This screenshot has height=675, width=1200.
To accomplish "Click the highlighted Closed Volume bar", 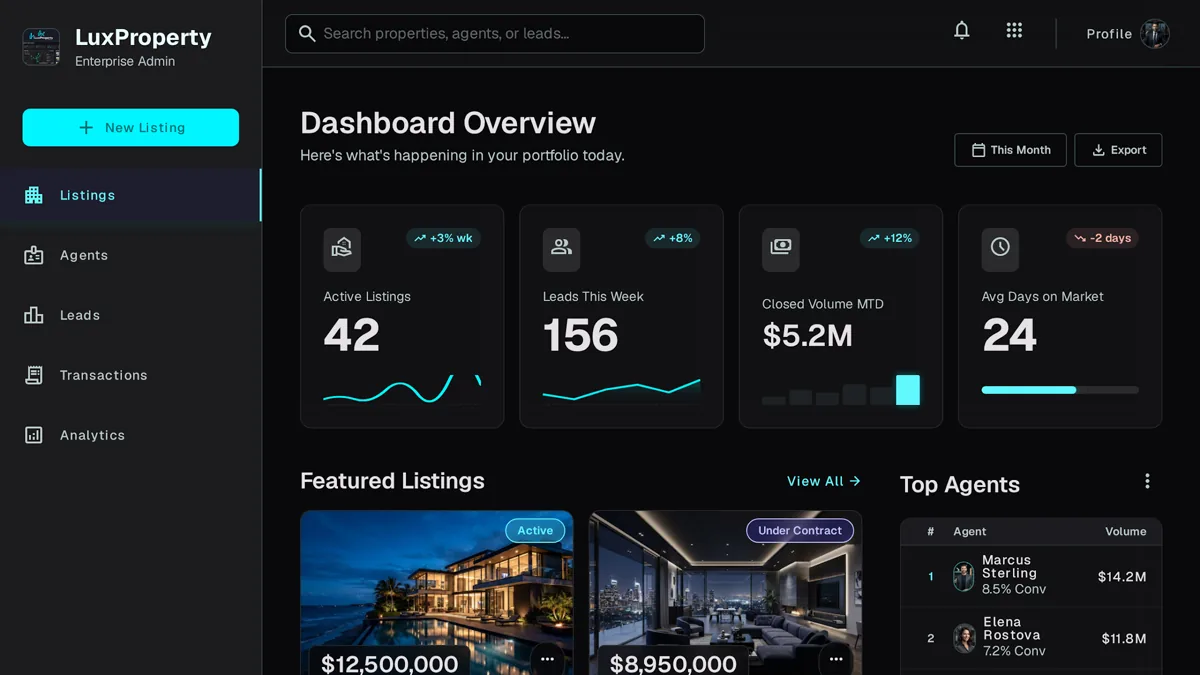I will point(908,390).
